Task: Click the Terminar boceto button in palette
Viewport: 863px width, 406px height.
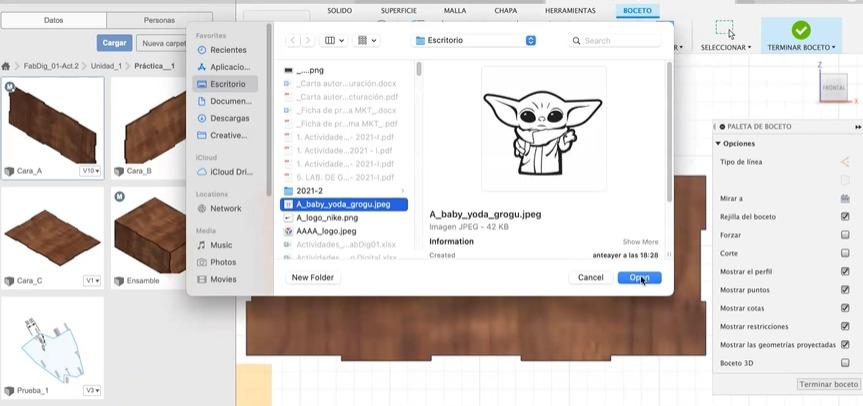Action: coord(828,385)
